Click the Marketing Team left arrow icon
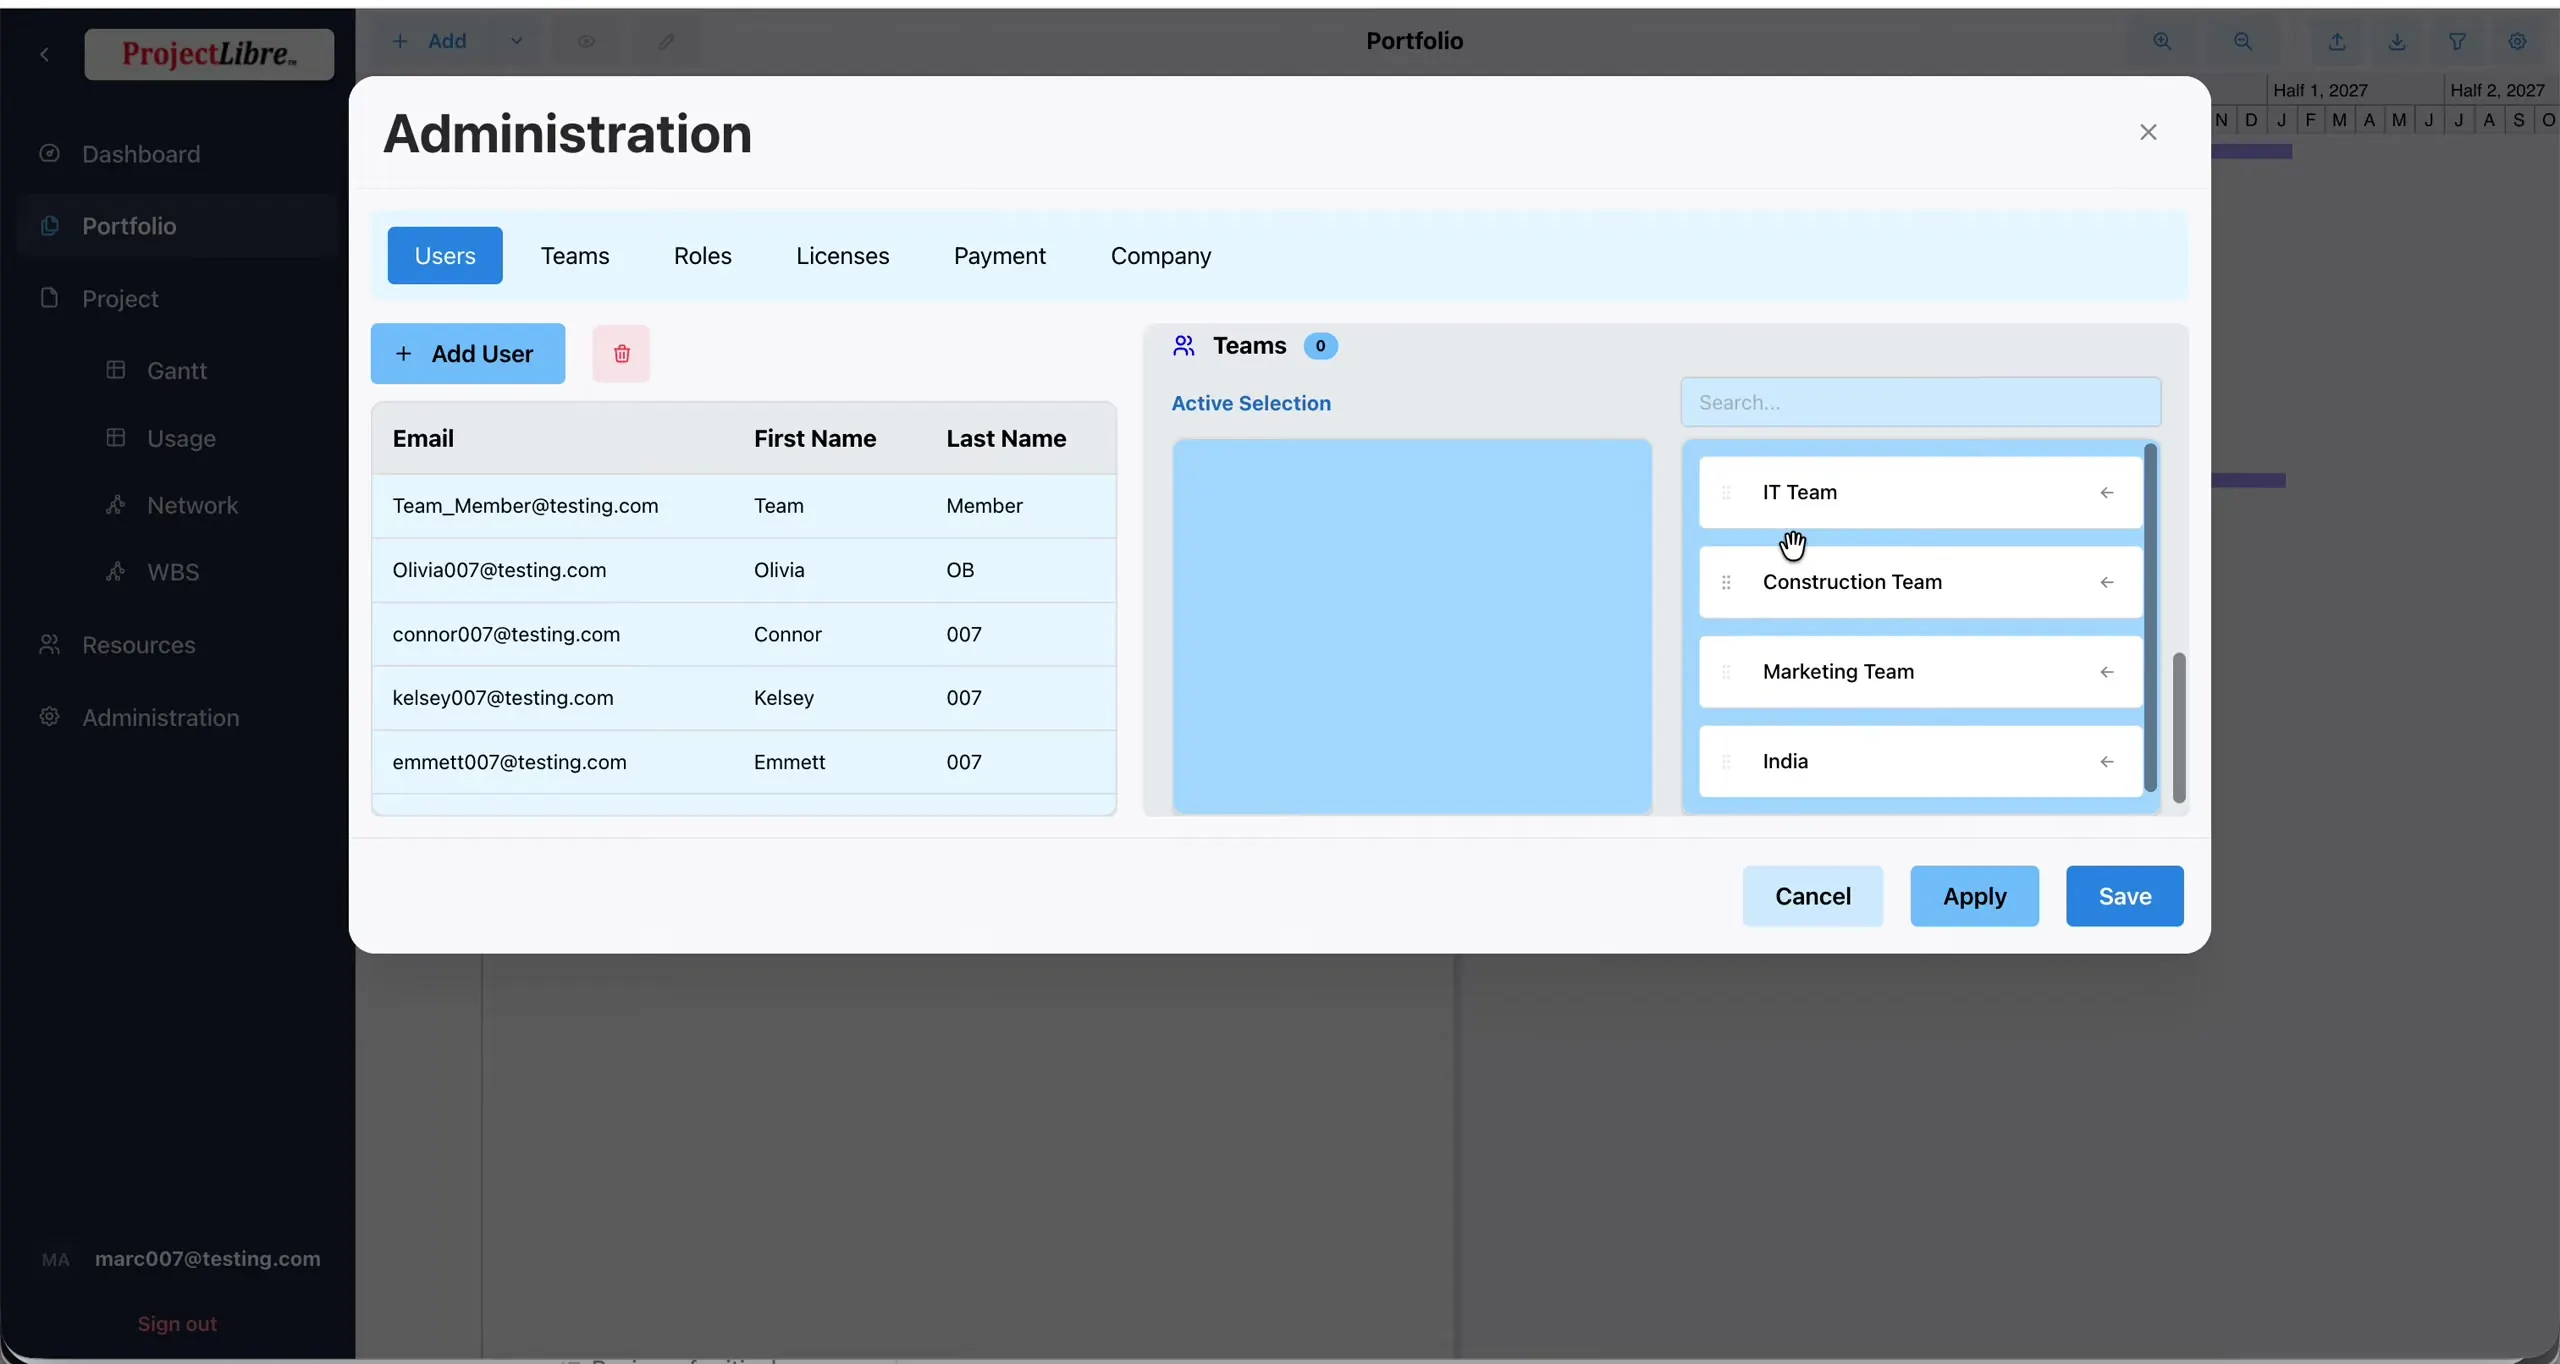The width and height of the screenshot is (2560, 1364). coord(2107,672)
